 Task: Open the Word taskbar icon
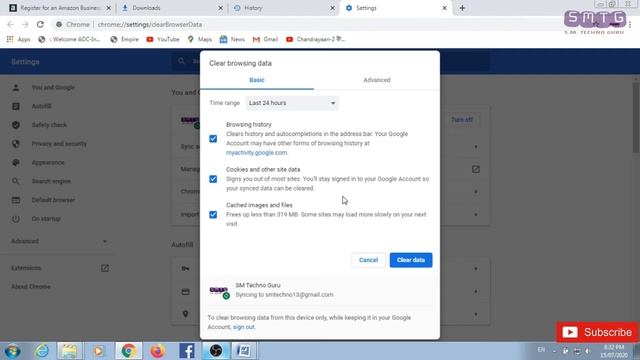244,351
